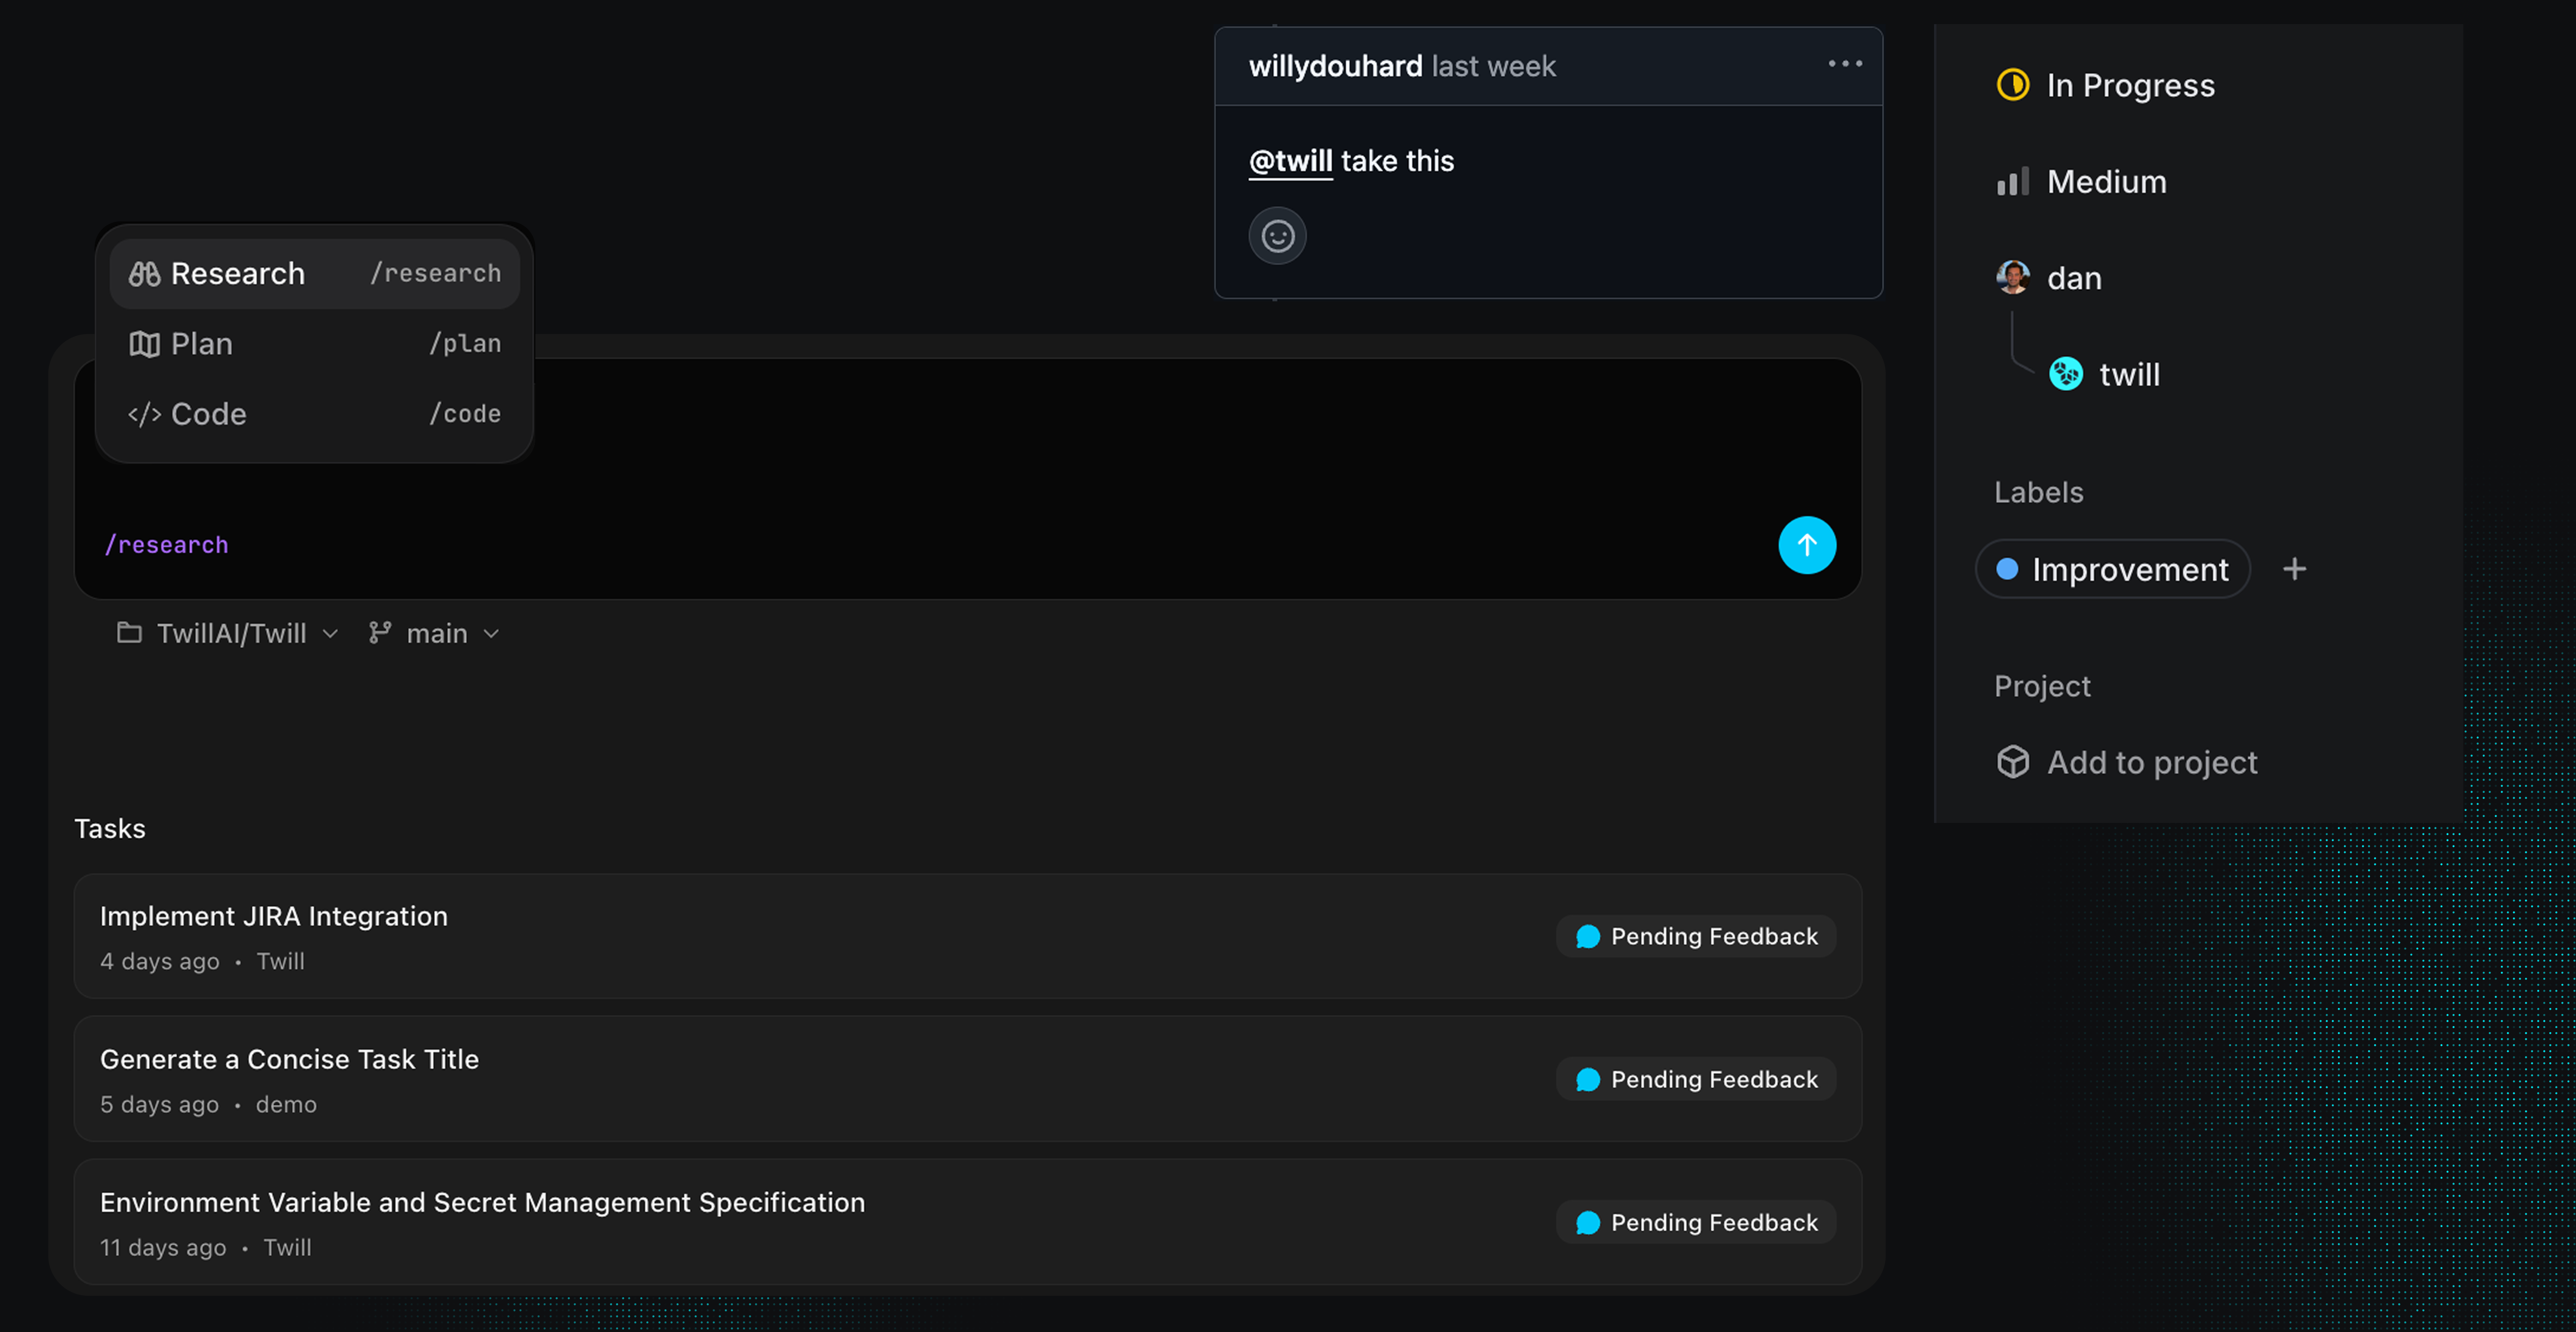Click the Medium priority bars icon

point(2012,181)
